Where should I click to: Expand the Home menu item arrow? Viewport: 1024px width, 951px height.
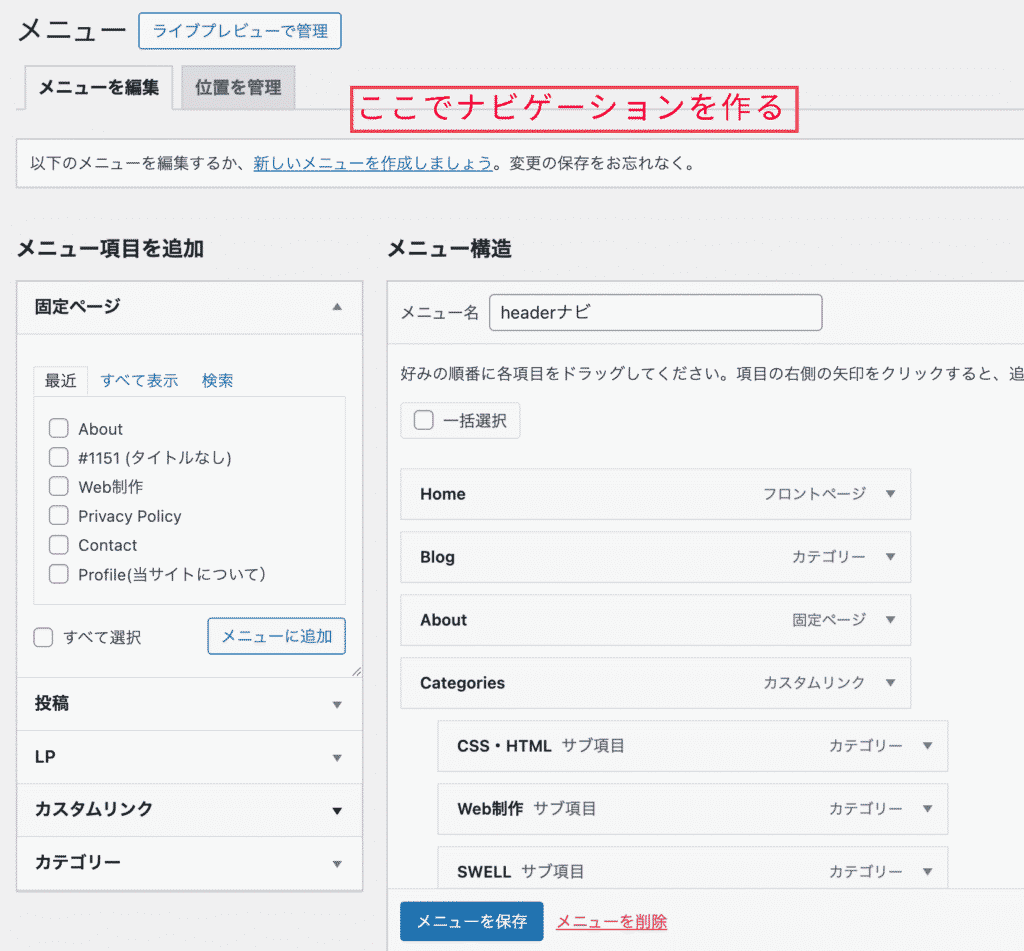pyautogui.click(x=890, y=494)
